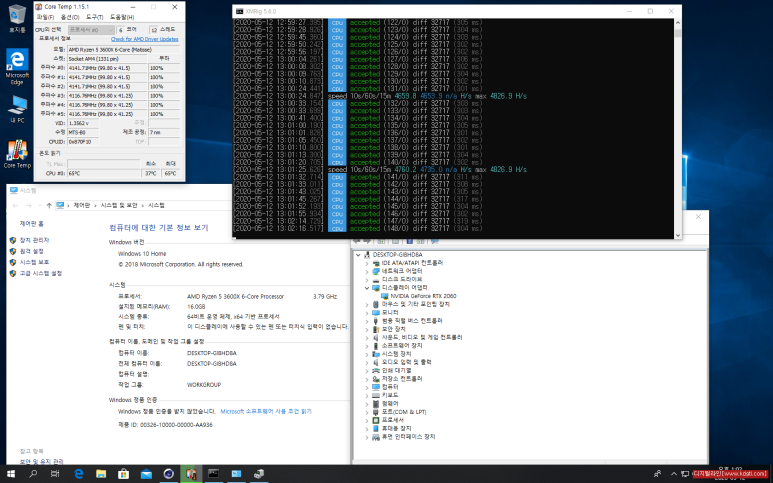Click the up-arrow navigation icon in System window

(x=49, y=206)
